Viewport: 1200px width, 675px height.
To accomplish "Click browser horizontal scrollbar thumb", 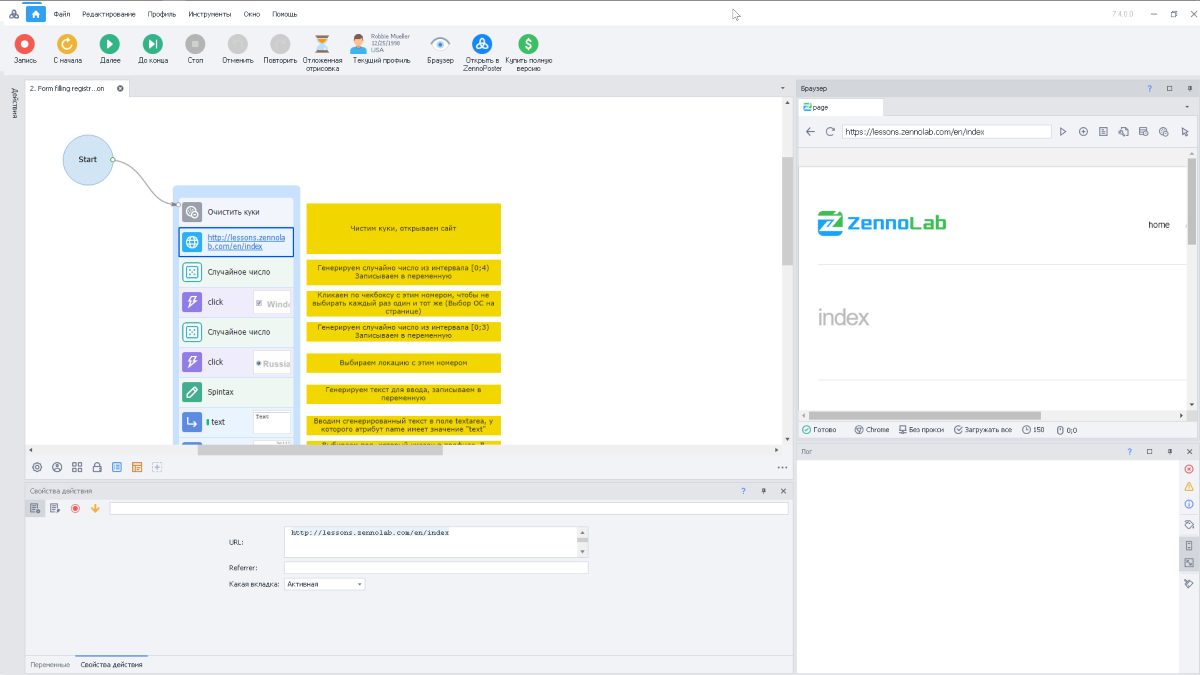I will tap(925, 415).
